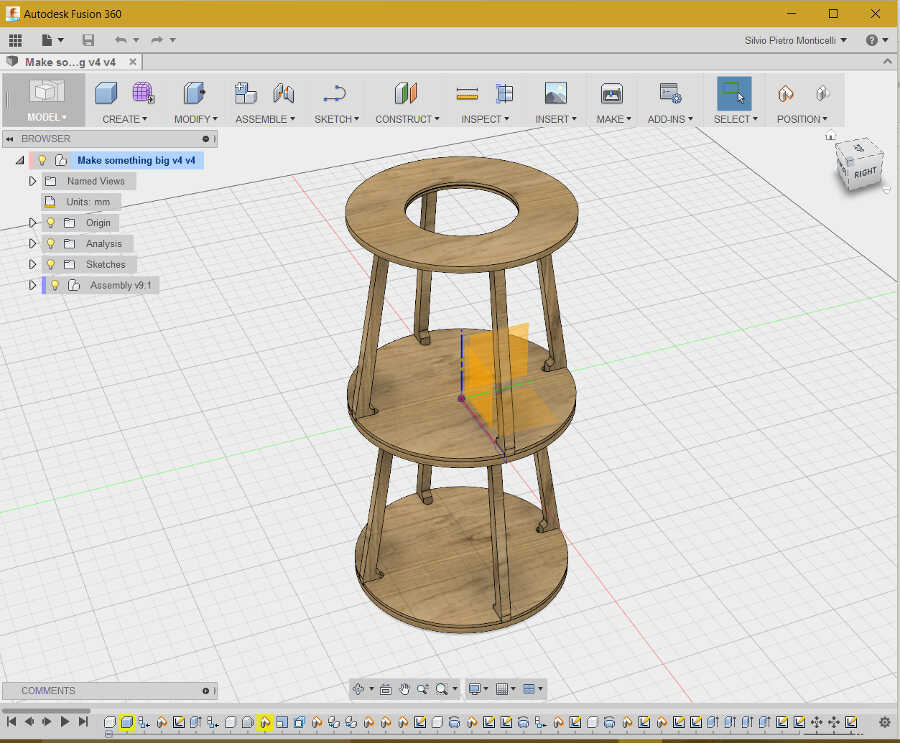
Task: Open the ASSEMBLE menu
Action: point(265,119)
